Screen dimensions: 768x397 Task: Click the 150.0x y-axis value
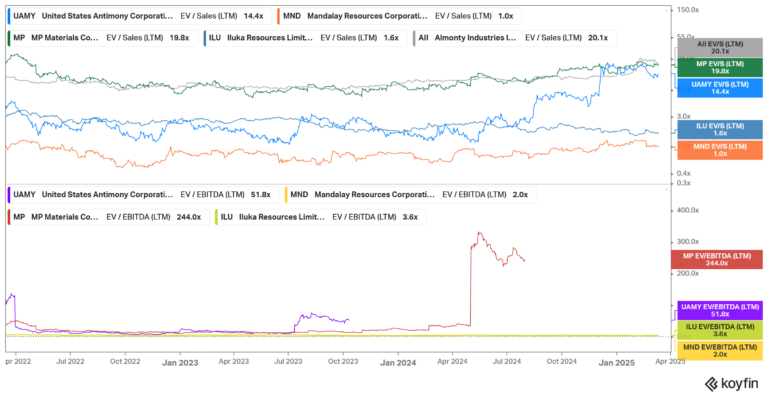(x=687, y=10)
